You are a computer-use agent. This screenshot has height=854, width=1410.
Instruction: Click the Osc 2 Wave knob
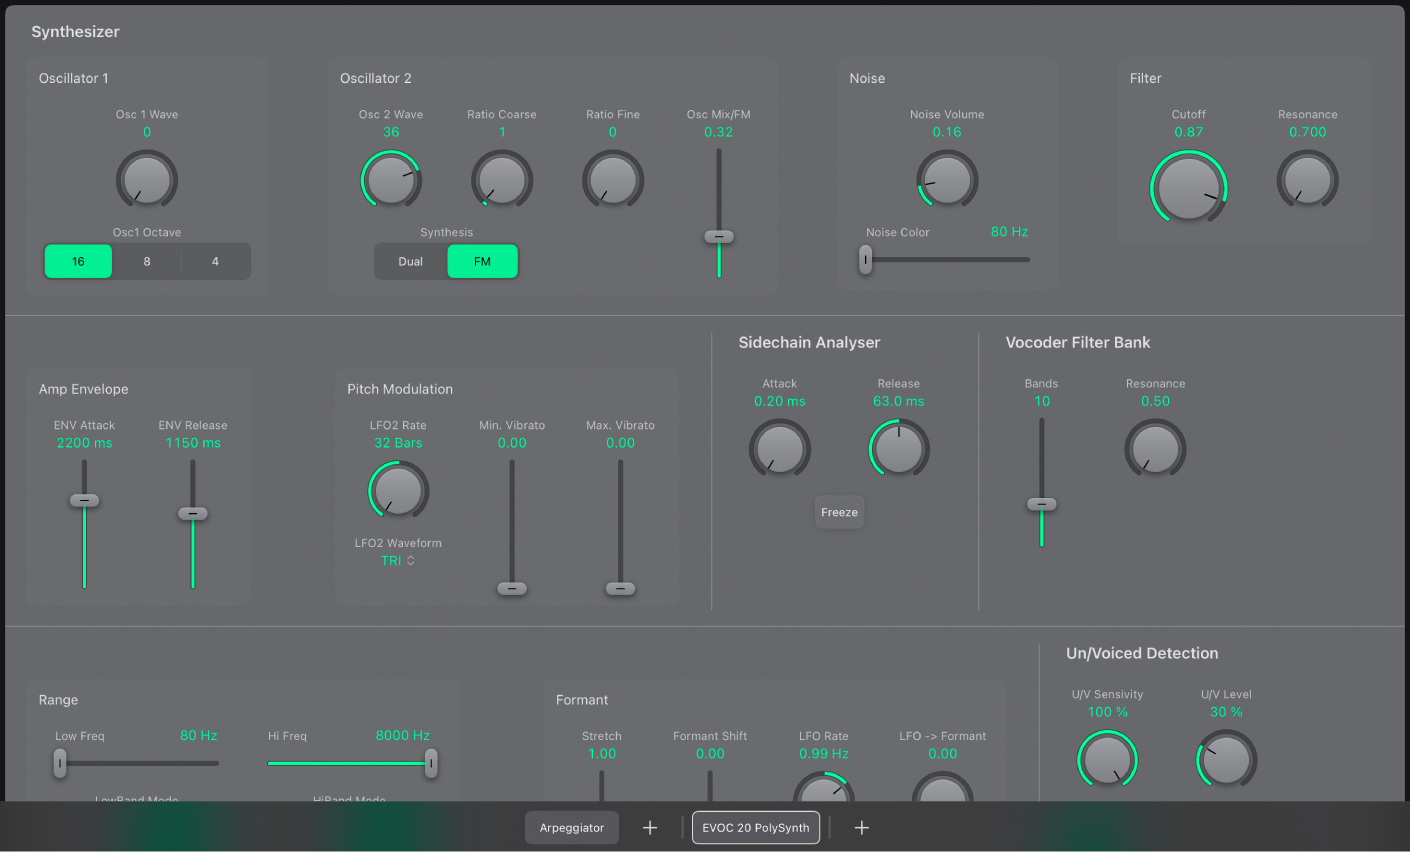(390, 180)
